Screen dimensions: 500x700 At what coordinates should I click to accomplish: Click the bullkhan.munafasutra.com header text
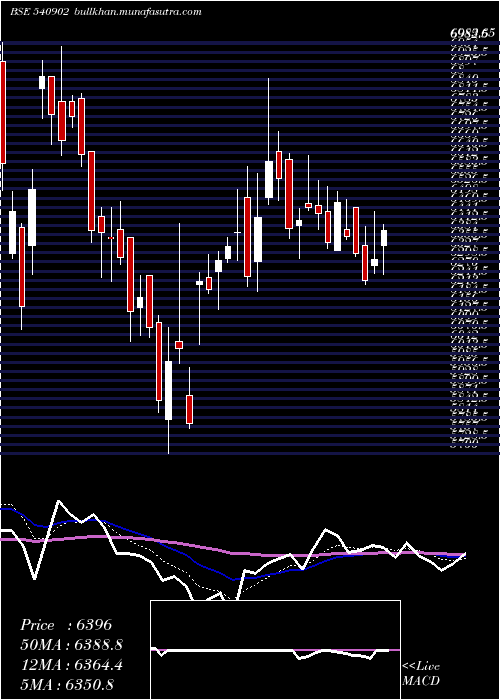(137, 12)
